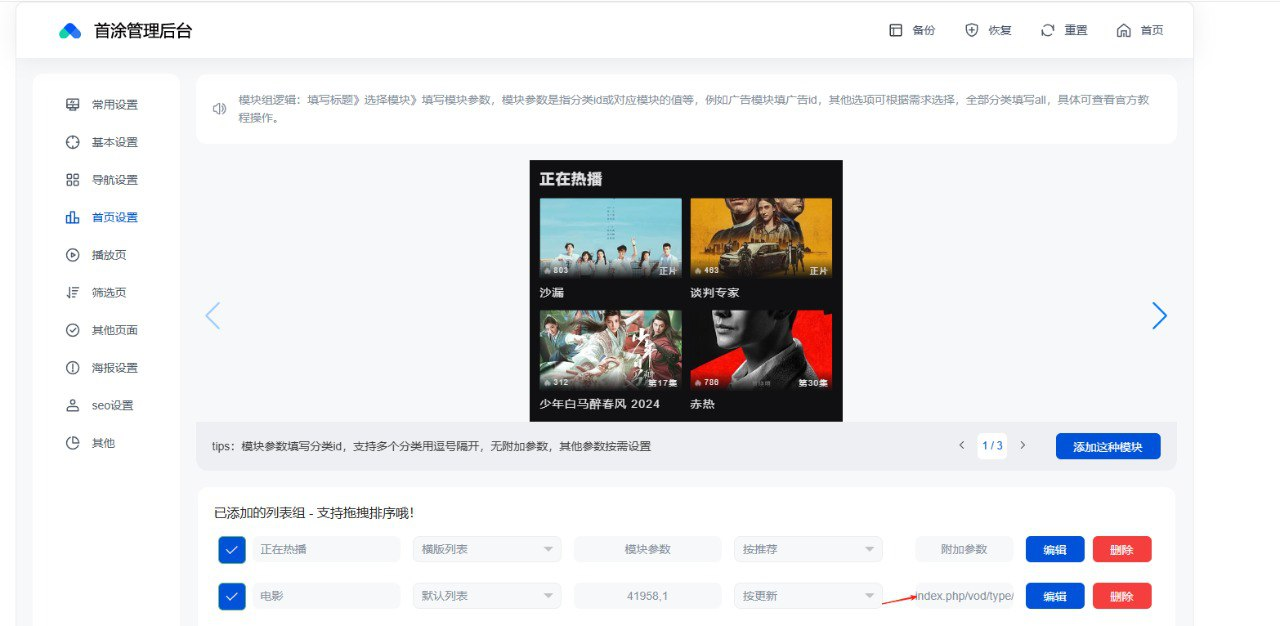Click the index.php/vod/type/ parameter field
Image resolution: width=1280 pixels, height=626 pixels.
964,596
